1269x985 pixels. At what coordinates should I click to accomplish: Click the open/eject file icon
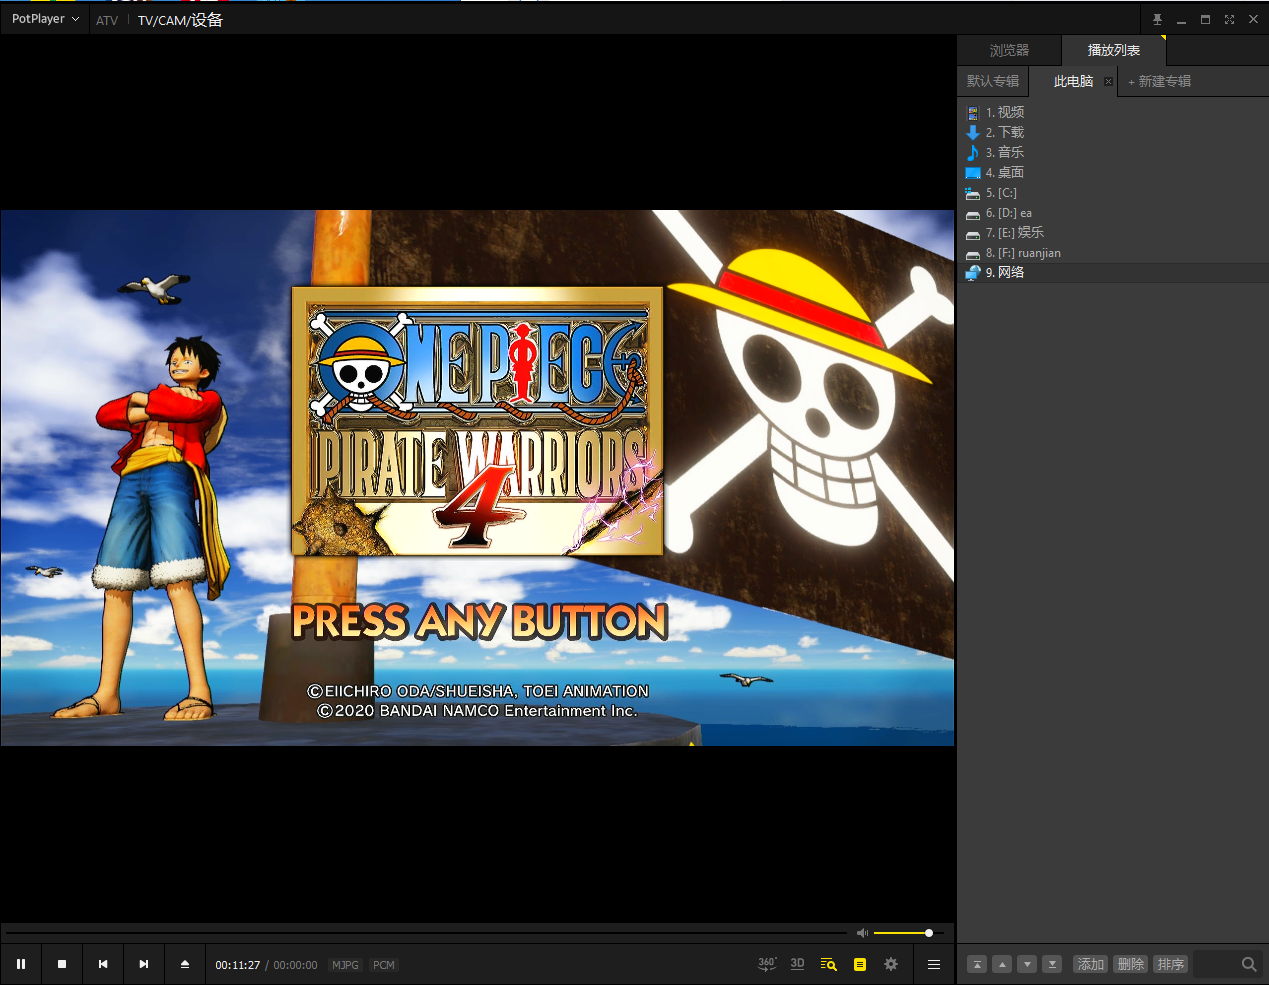click(185, 964)
